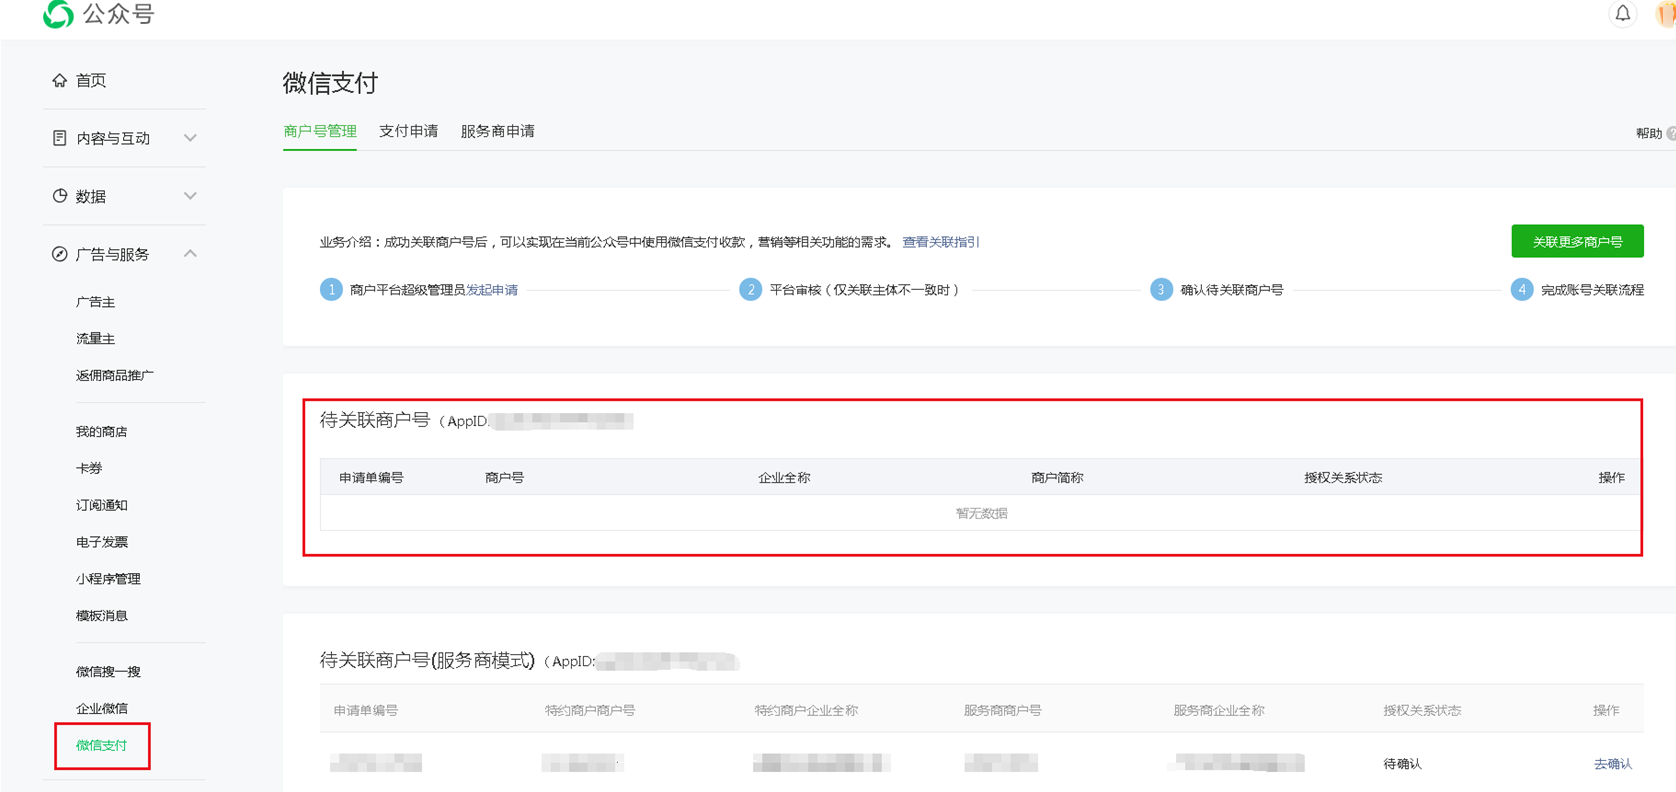Click the 内容与互动 document icon
This screenshot has height=792, width=1676.
click(x=60, y=138)
